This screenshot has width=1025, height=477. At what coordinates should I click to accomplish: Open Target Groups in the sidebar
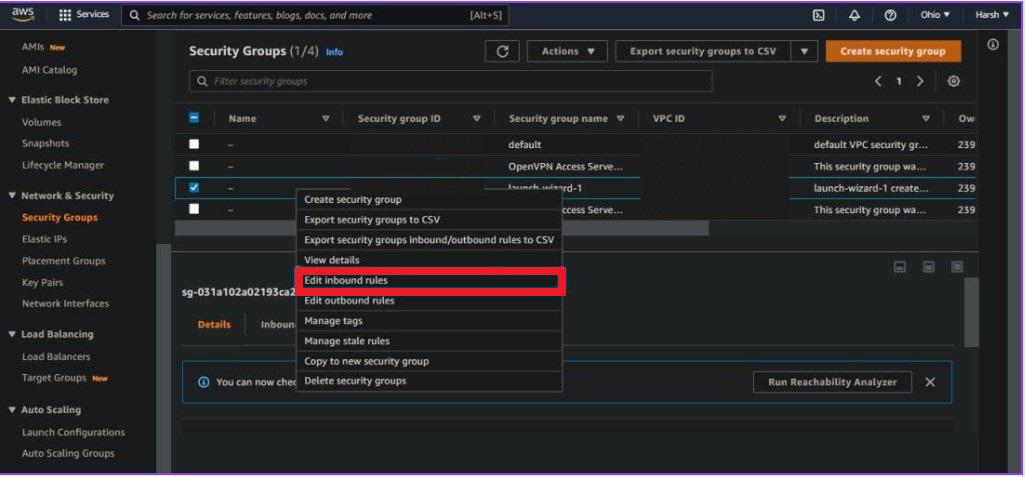[54, 378]
